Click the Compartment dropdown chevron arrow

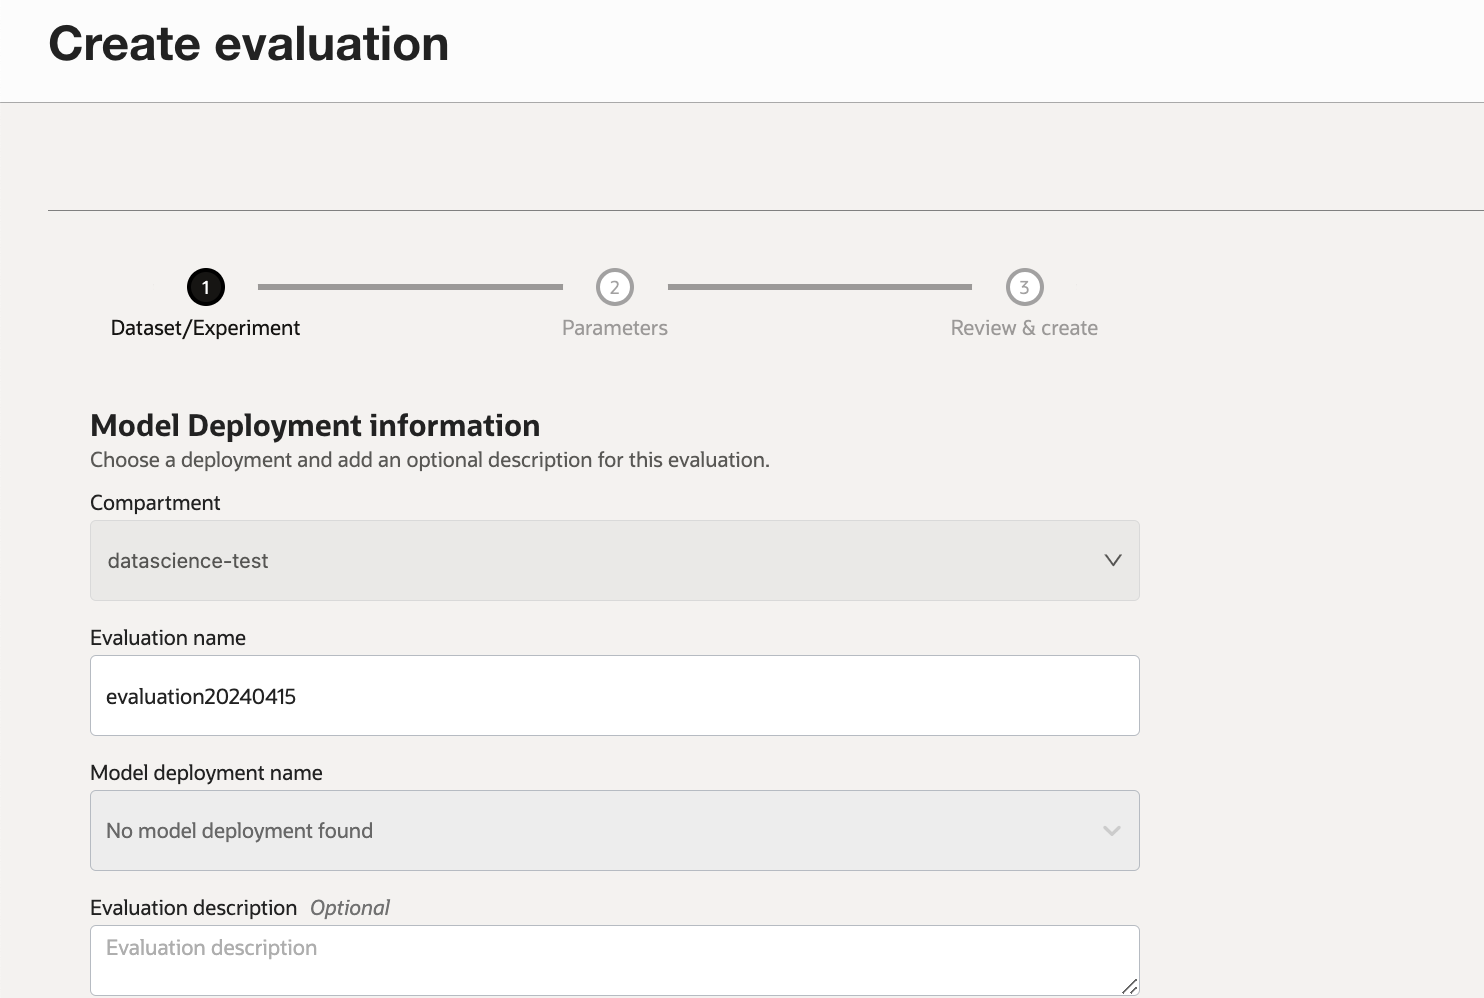coord(1112,560)
